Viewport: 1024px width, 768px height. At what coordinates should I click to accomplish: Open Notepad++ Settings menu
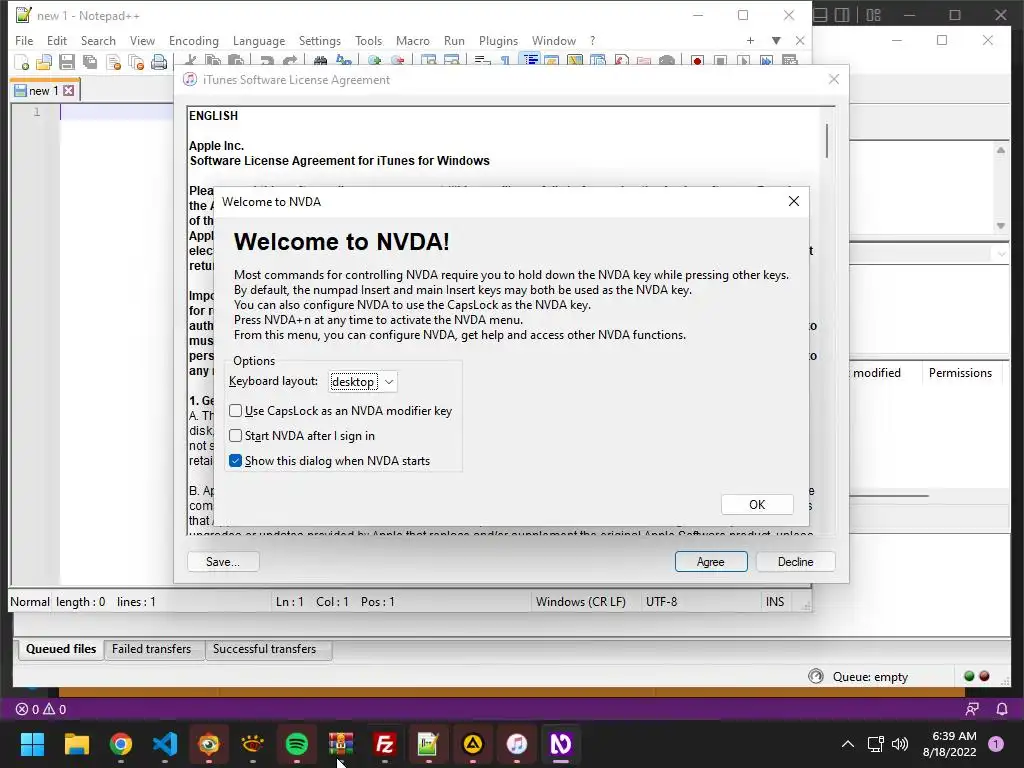[x=319, y=40]
